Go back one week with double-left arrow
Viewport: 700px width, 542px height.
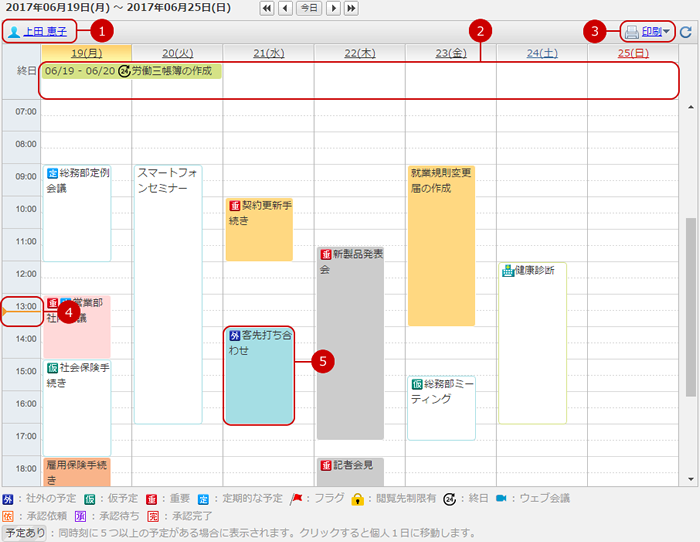pyautogui.click(x=267, y=8)
